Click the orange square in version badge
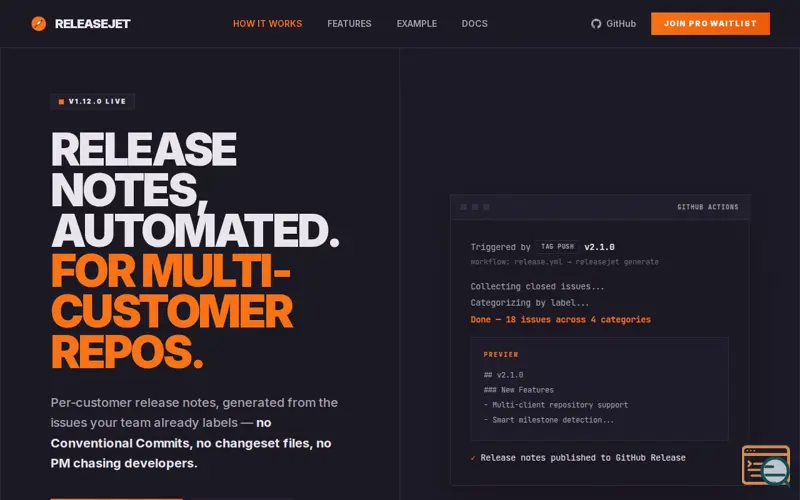 [61, 102]
